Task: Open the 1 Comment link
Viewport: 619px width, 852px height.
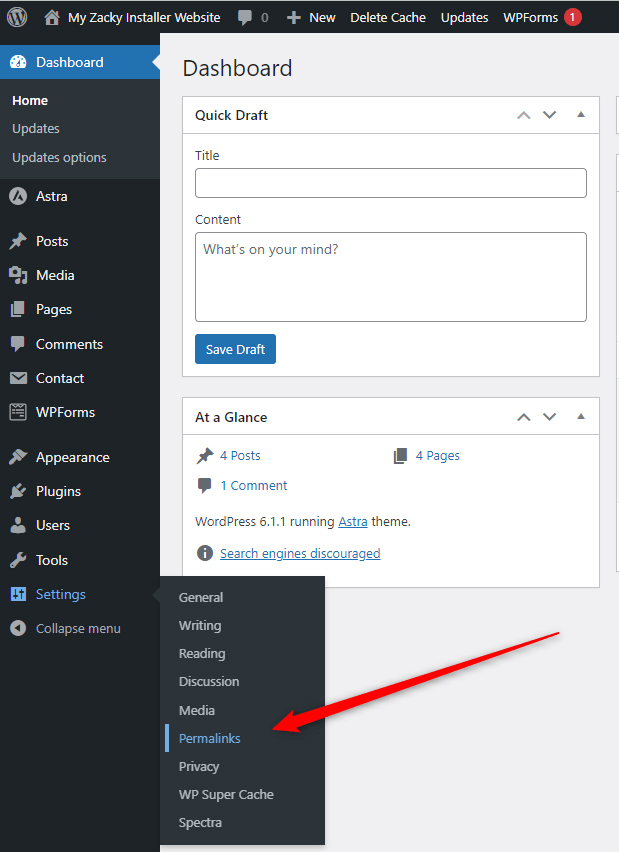Action: point(253,485)
